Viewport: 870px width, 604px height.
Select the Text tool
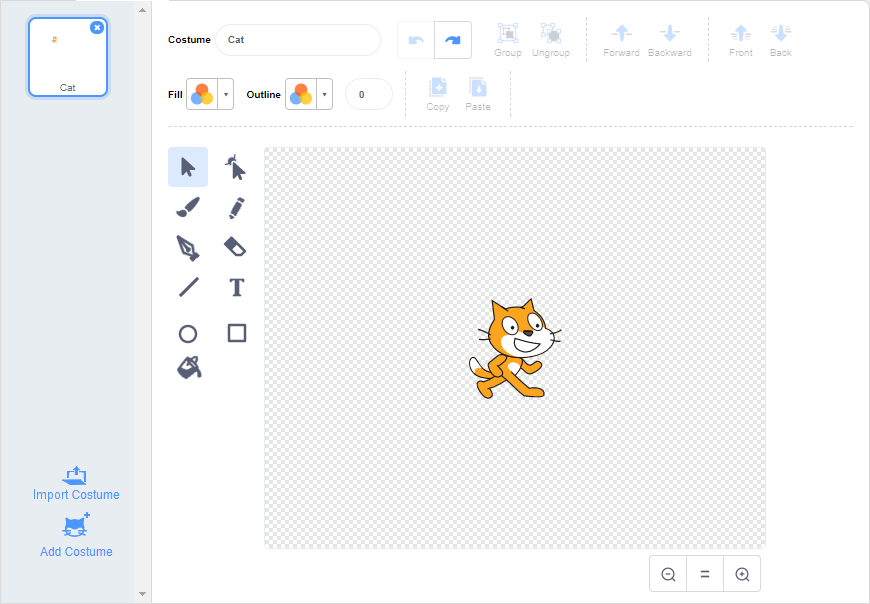click(x=236, y=287)
